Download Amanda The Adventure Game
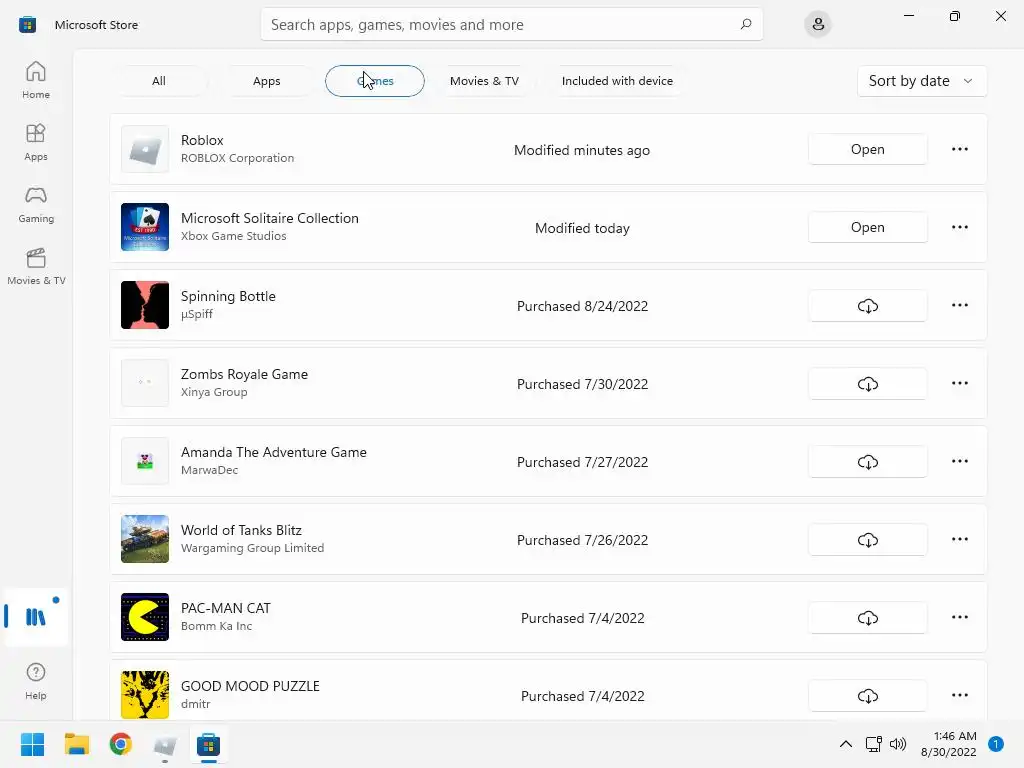Viewport: 1024px width, 768px height. (867, 462)
